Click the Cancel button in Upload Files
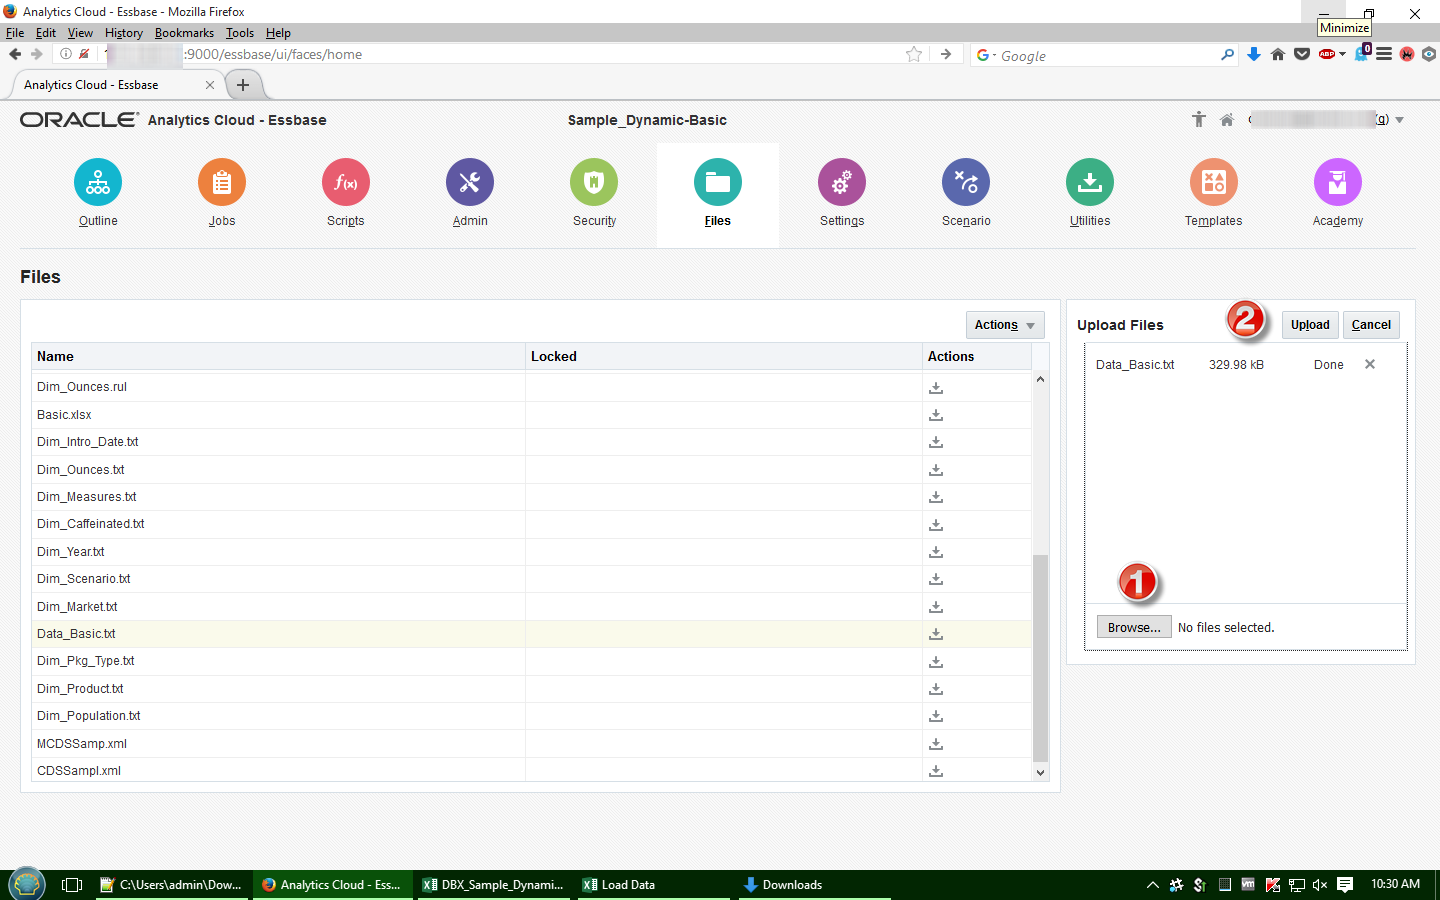Image resolution: width=1440 pixels, height=900 pixels. click(x=1371, y=325)
